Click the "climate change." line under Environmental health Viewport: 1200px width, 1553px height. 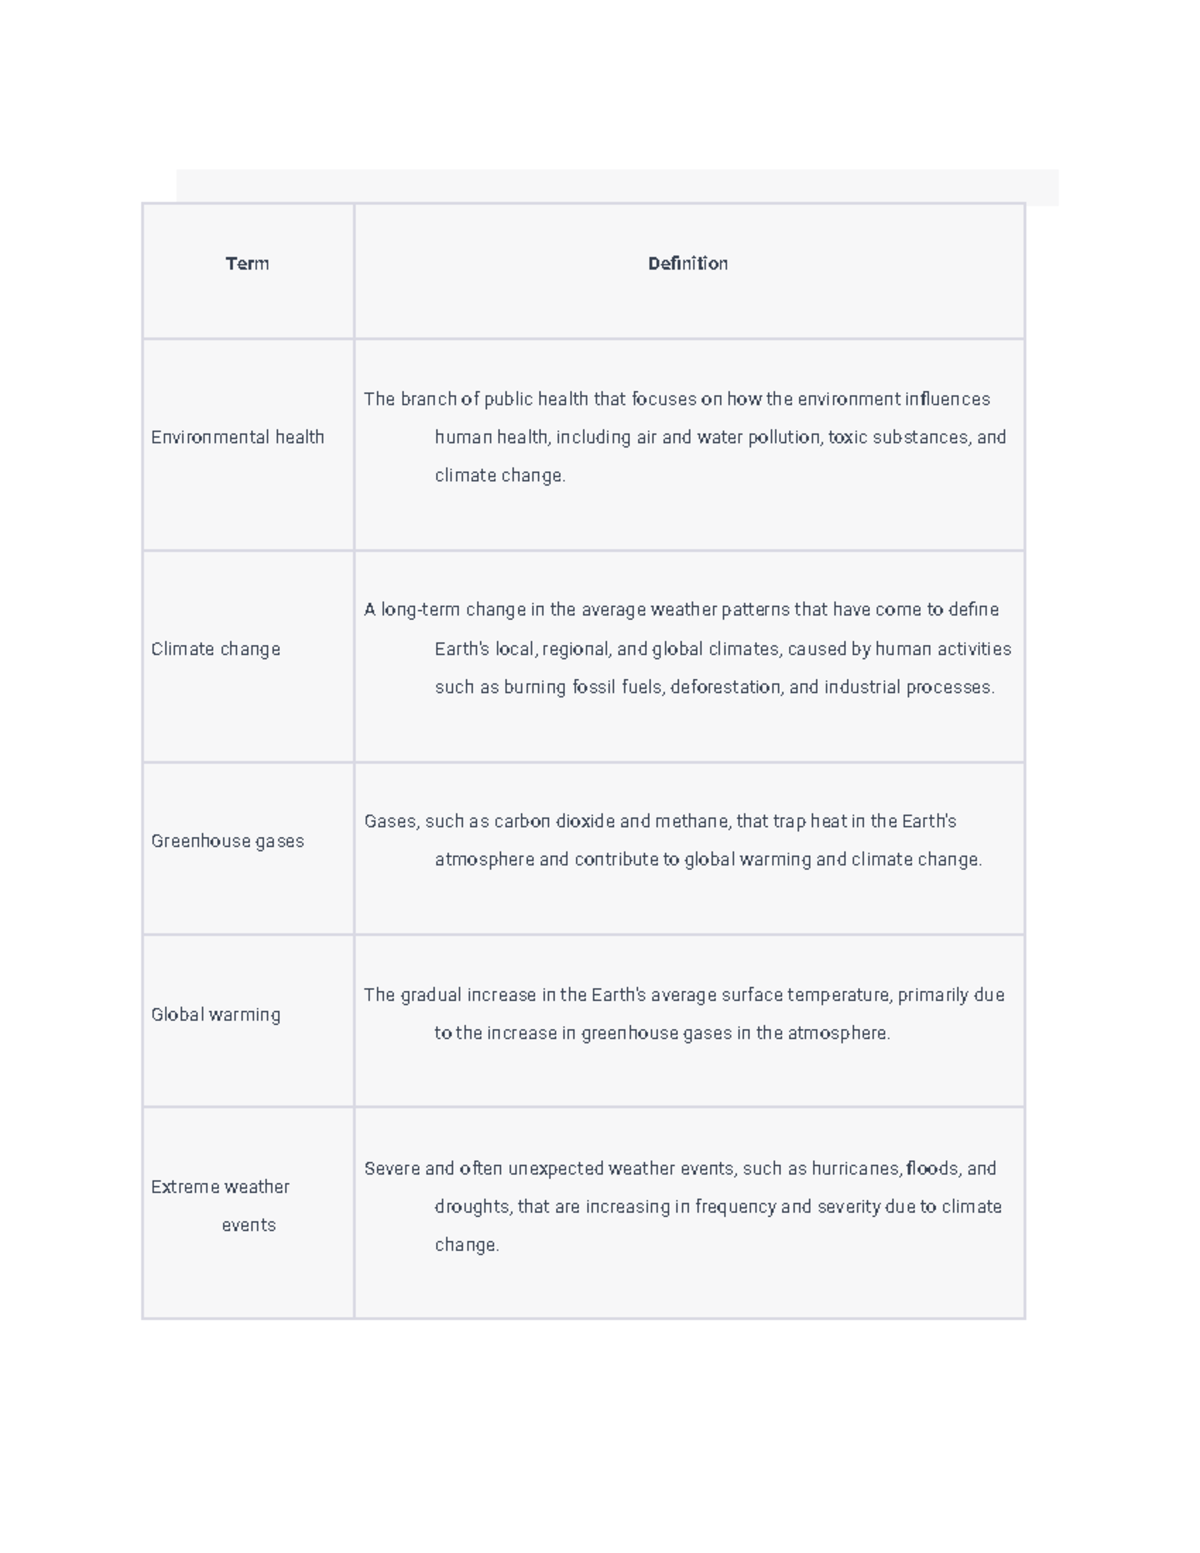(x=500, y=475)
